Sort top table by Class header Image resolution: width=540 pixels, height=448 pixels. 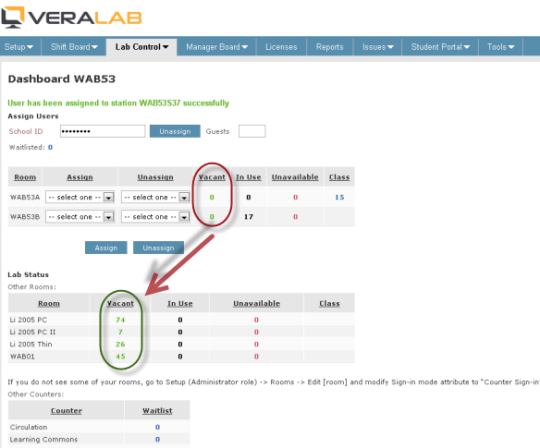pyautogui.click(x=339, y=177)
